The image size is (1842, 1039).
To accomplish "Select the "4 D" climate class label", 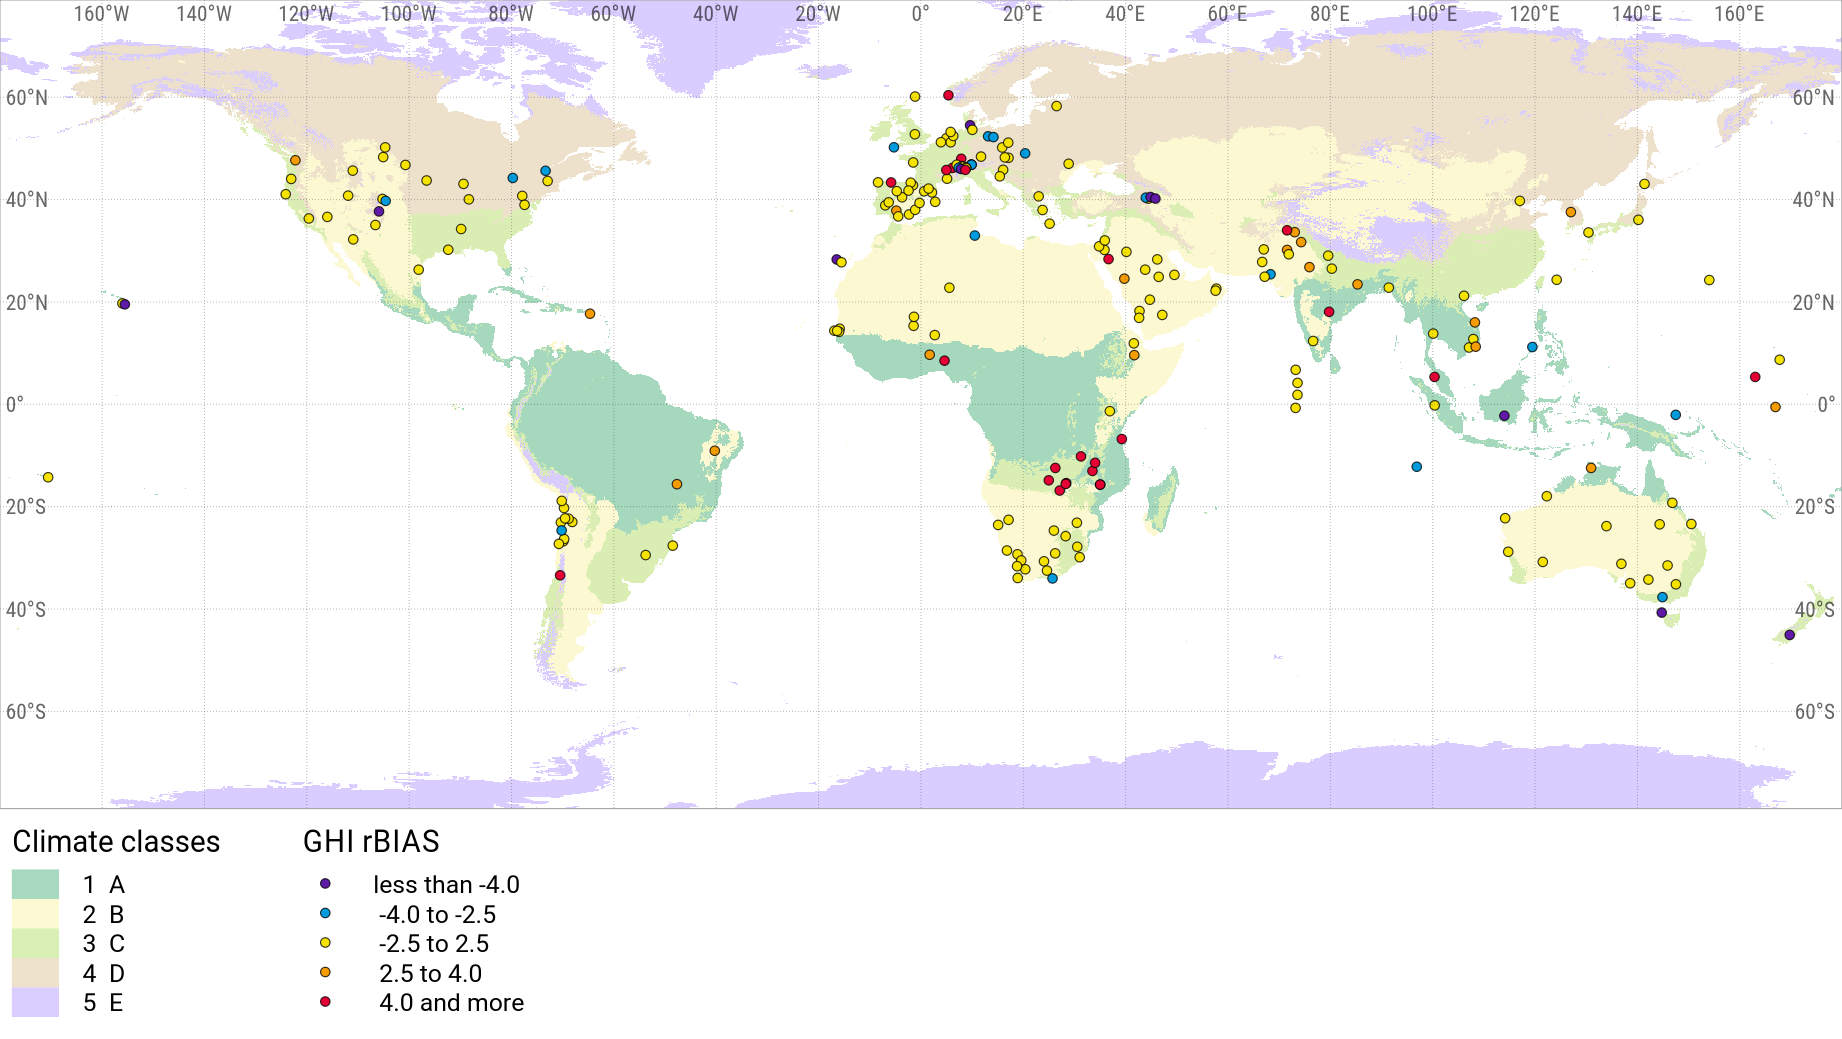I will [x=105, y=973].
